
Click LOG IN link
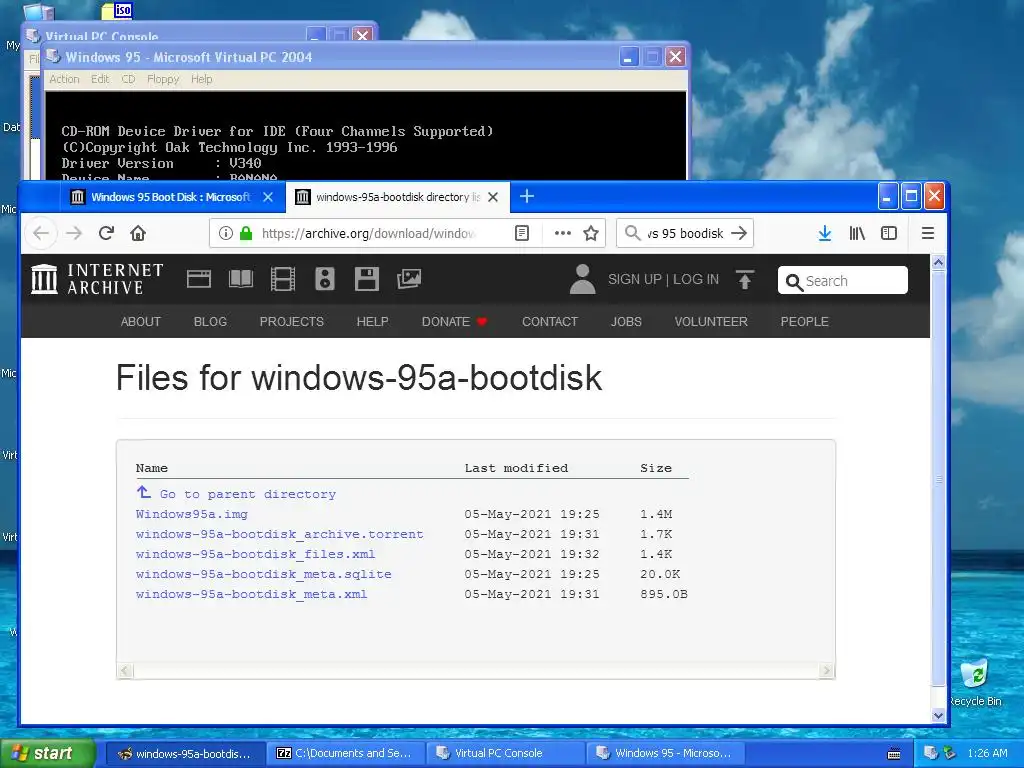tap(696, 280)
